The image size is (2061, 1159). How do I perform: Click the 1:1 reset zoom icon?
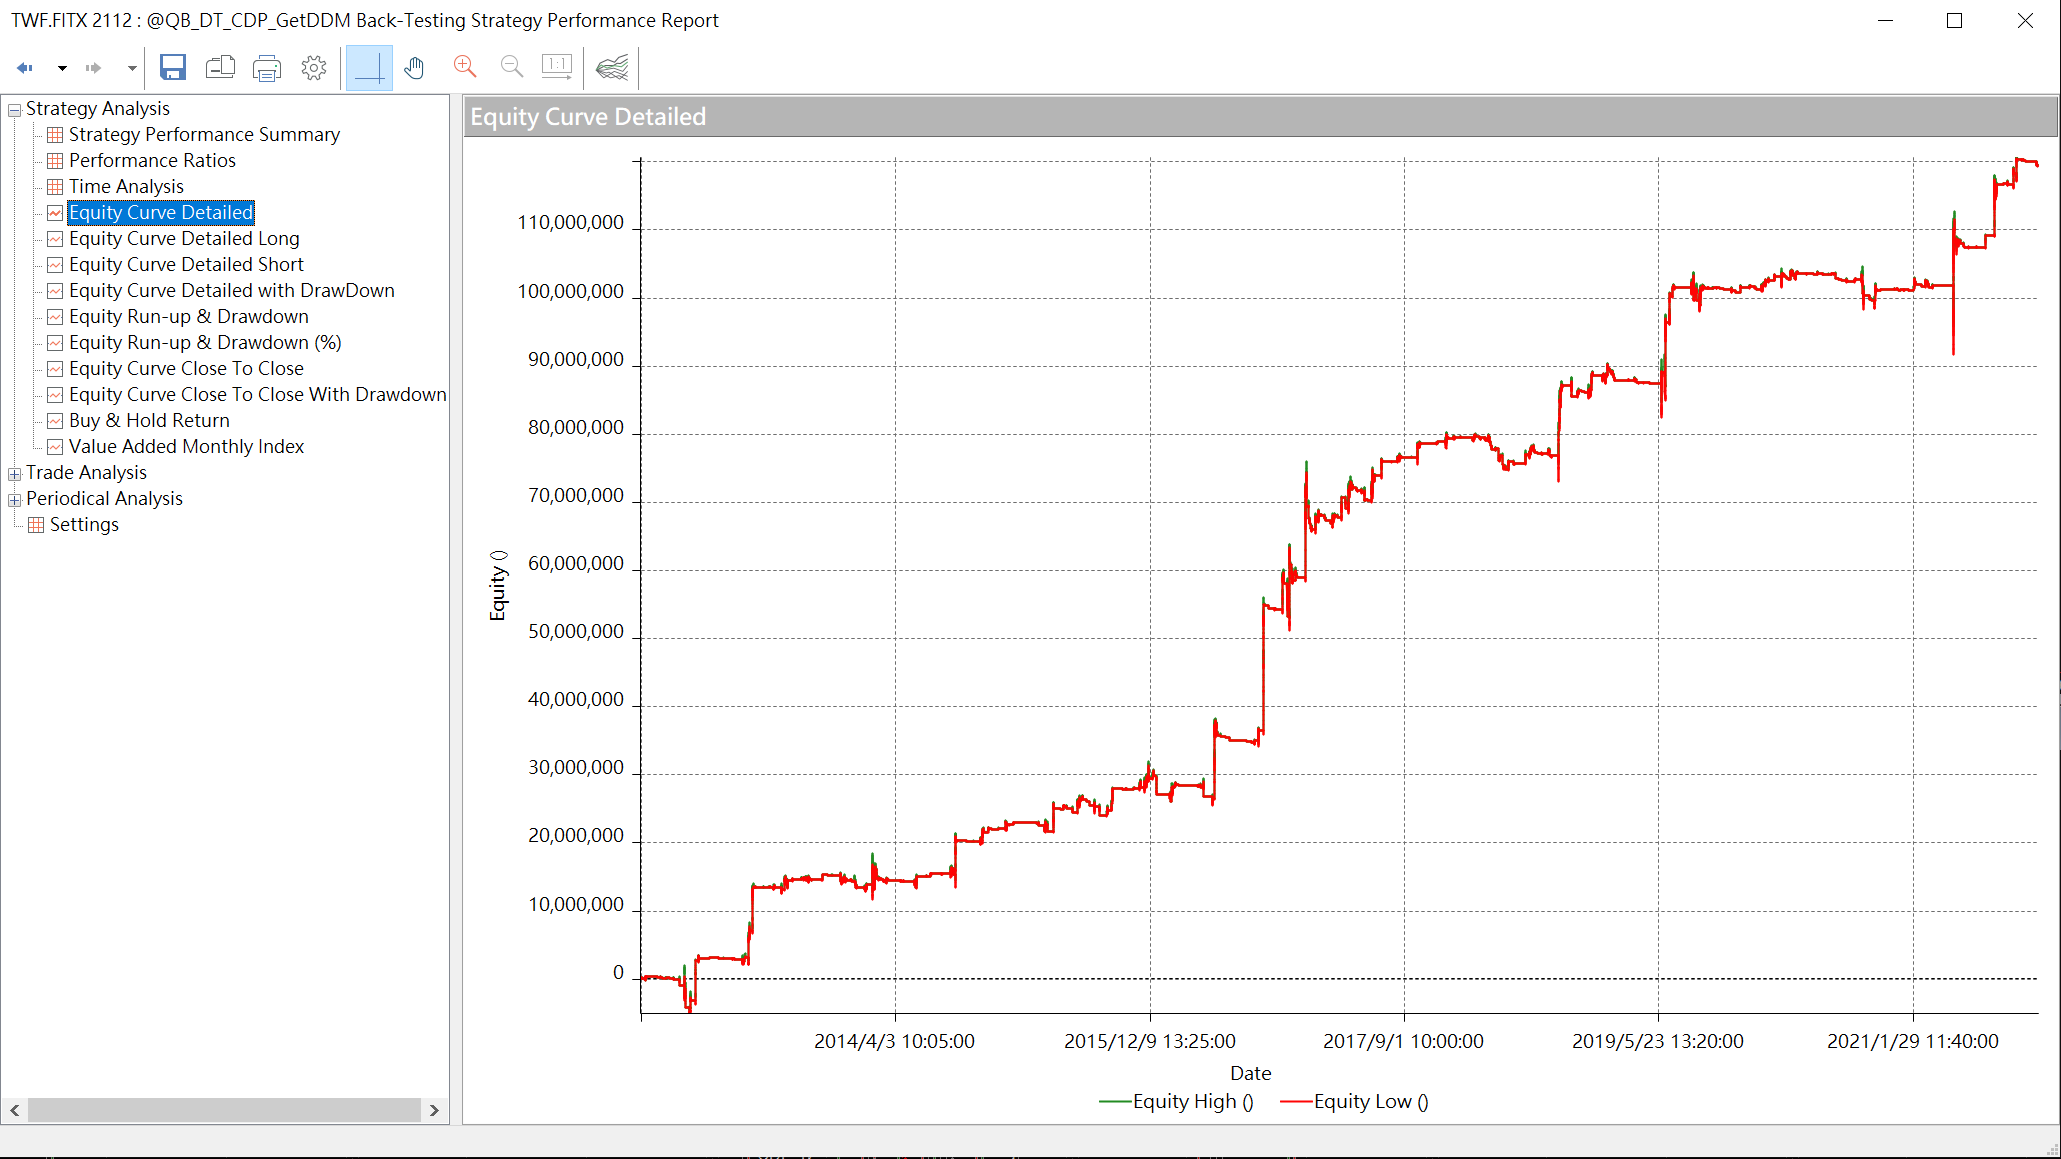[x=557, y=67]
